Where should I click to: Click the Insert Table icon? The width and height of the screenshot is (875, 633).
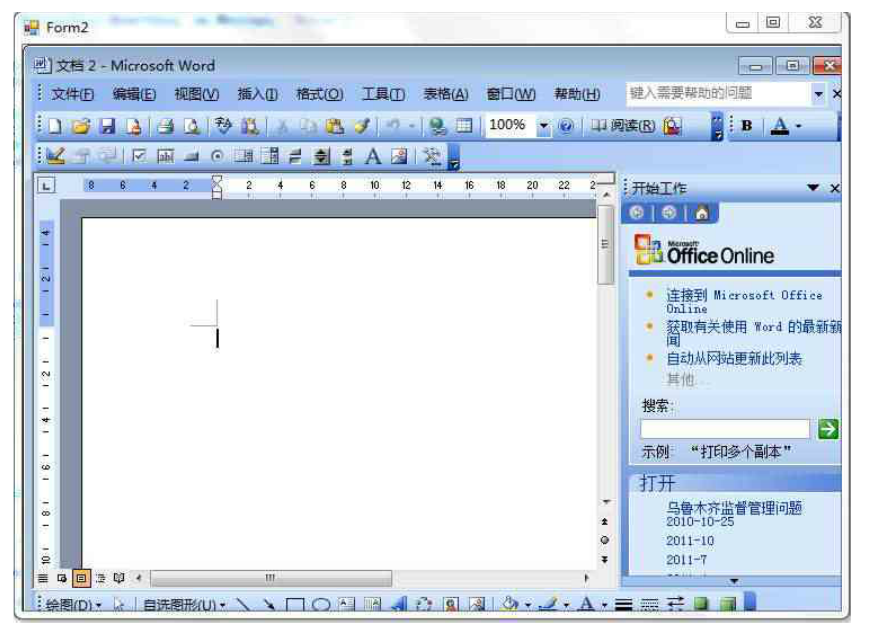(x=464, y=126)
